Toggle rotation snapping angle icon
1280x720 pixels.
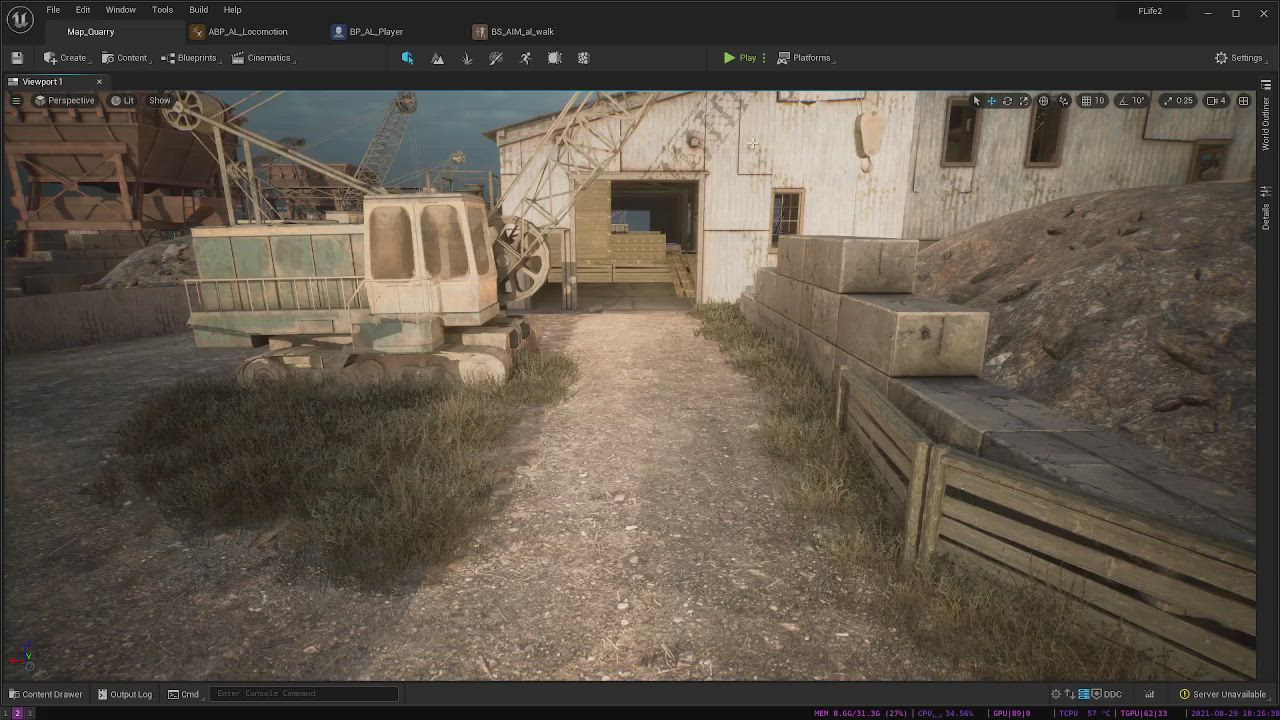[1122, 101]
